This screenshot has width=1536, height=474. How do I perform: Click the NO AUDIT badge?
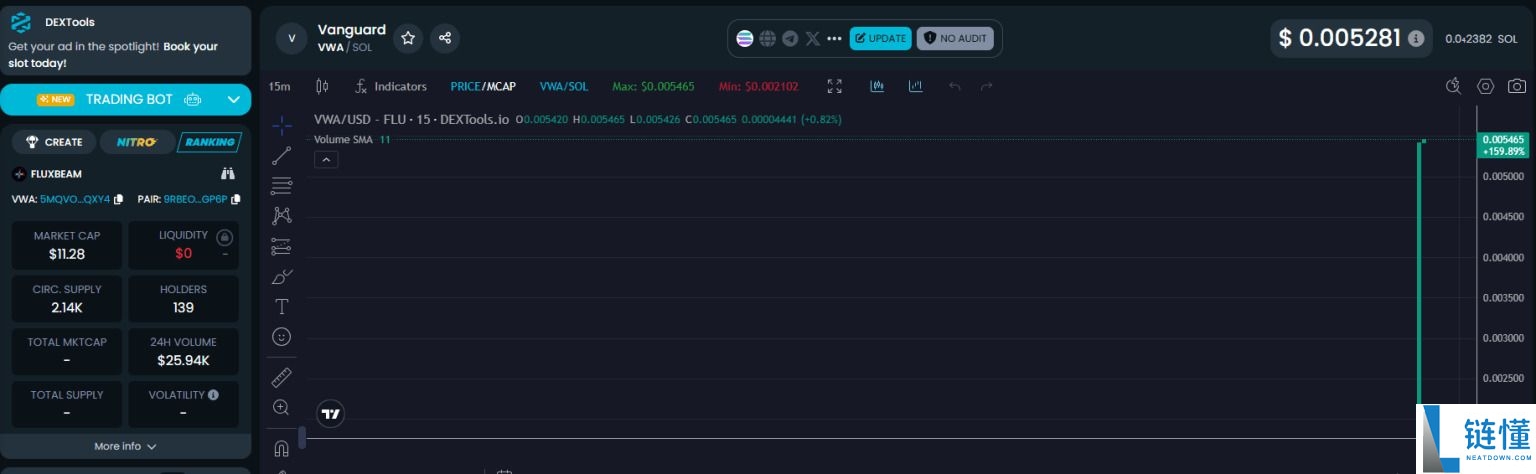tap(956, 39)
